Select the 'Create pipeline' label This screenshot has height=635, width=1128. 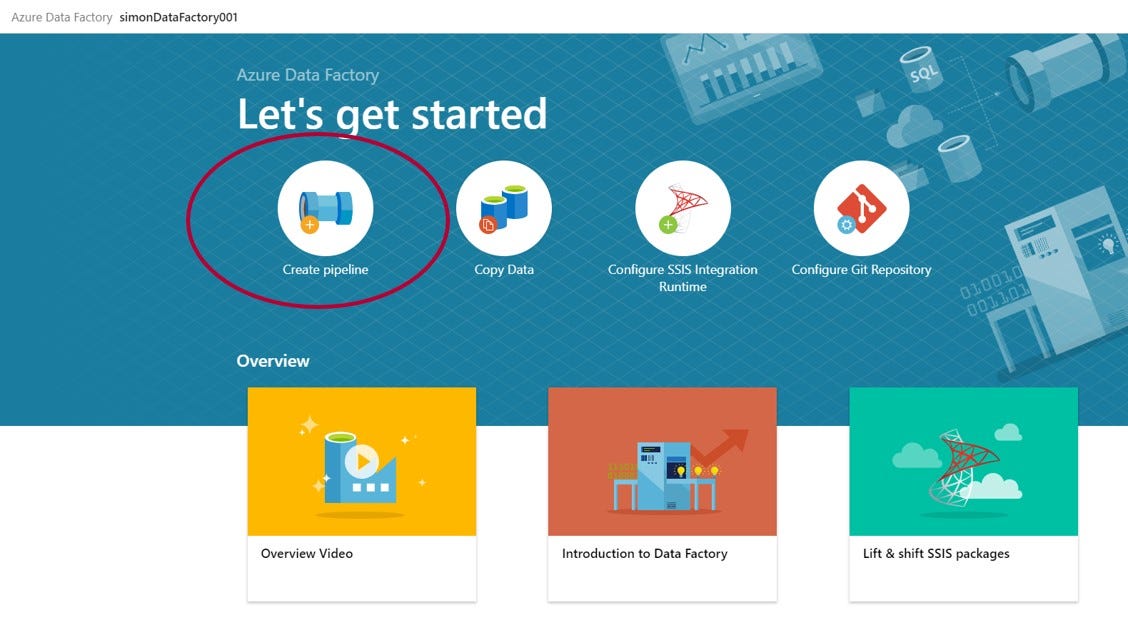click(325, 270)
